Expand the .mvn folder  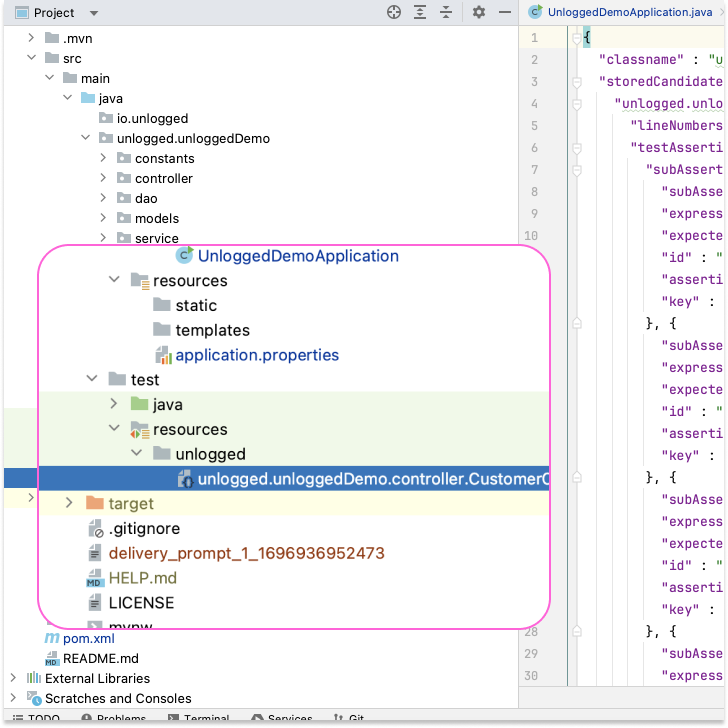coord(31,38)
